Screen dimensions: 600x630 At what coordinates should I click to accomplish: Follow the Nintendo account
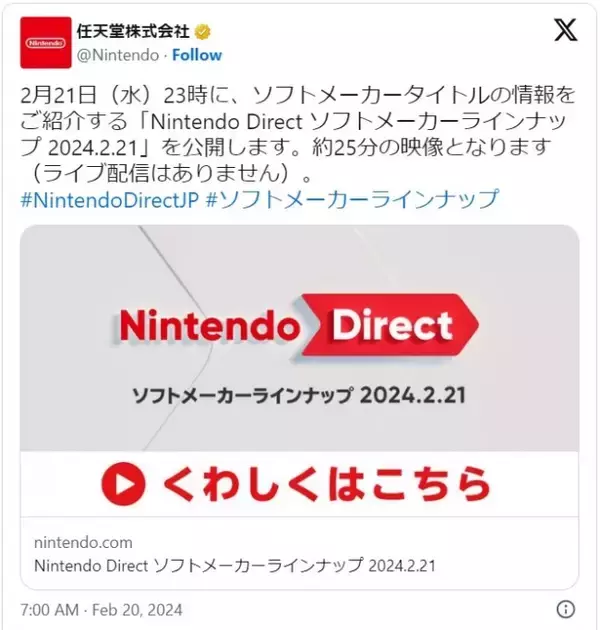pyautogui.click(x=197, y=55)
